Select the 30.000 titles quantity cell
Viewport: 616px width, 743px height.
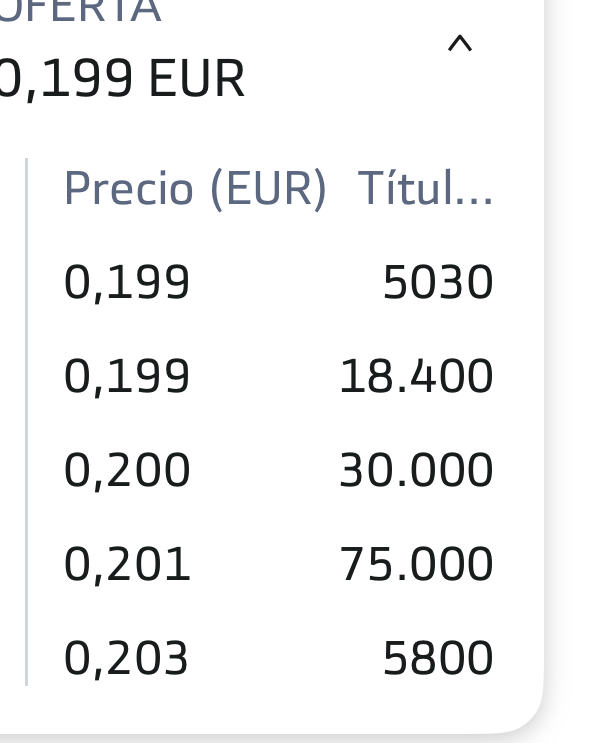417,471
